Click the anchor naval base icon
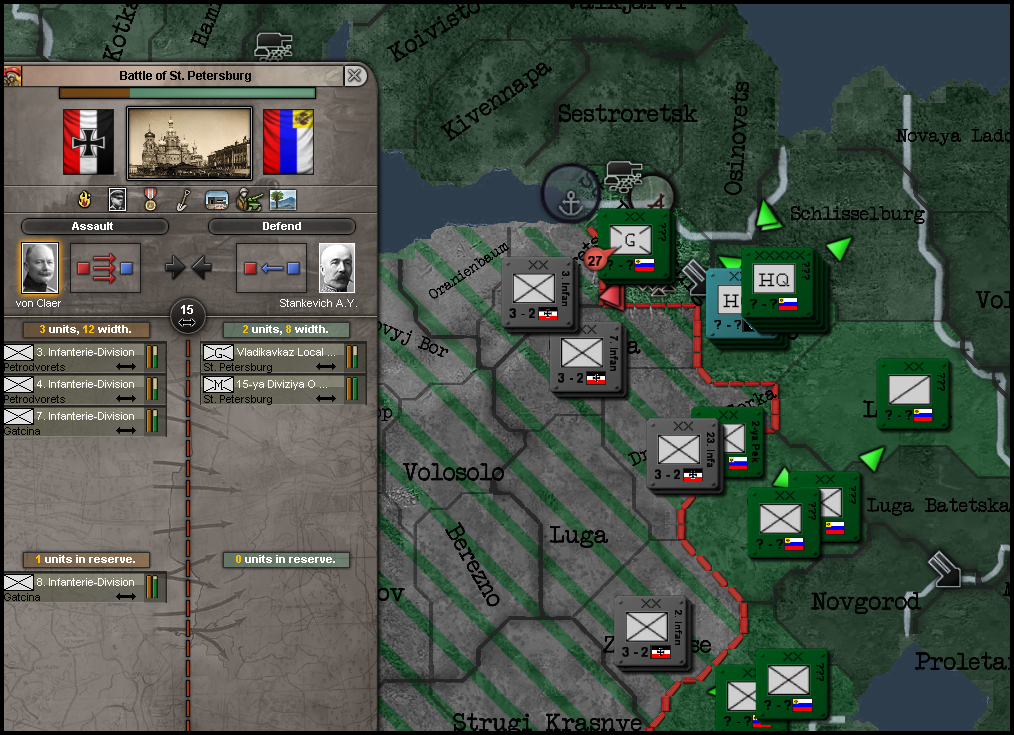 pos(571,193)
